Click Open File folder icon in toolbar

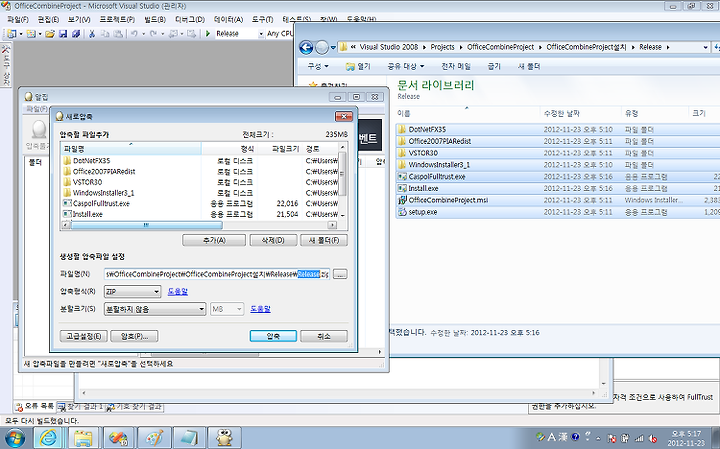tap(50, 34)
